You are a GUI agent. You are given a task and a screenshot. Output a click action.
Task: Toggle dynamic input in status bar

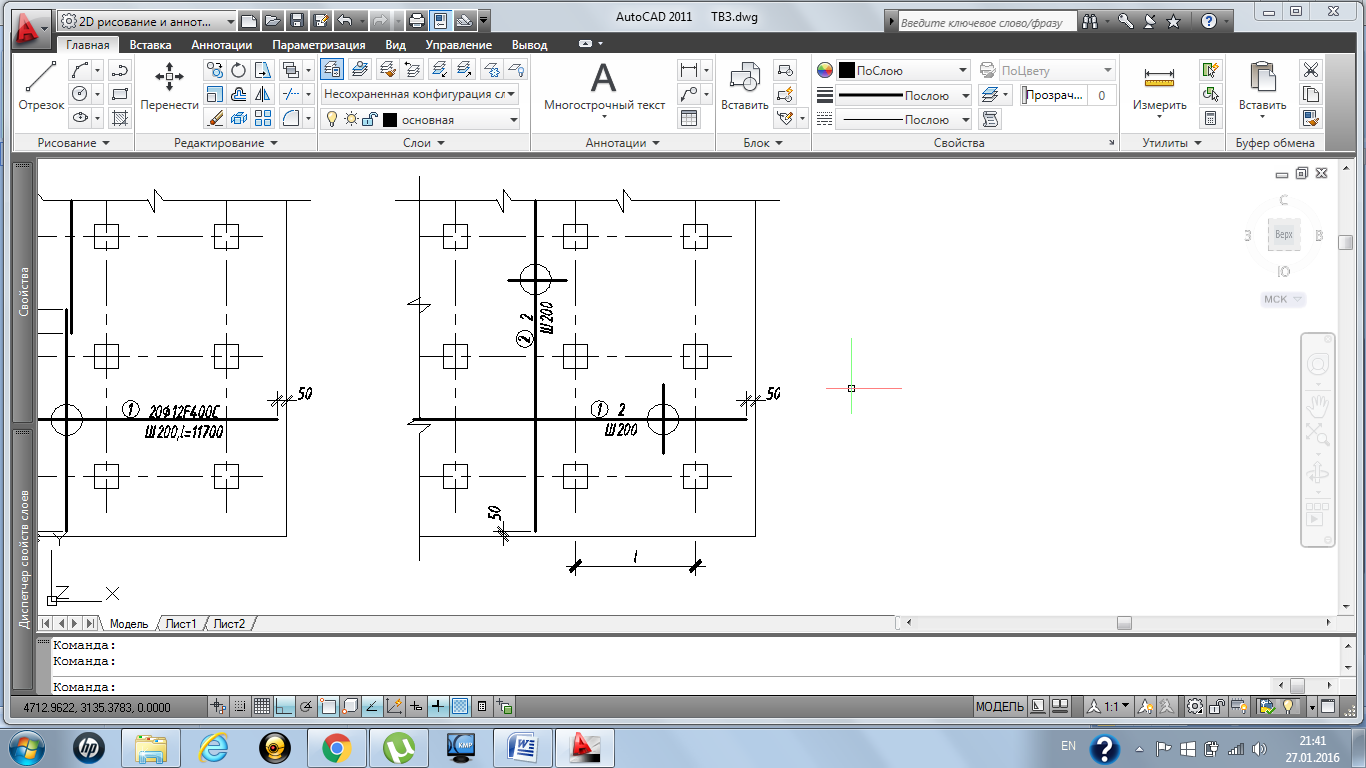[416, 707]
